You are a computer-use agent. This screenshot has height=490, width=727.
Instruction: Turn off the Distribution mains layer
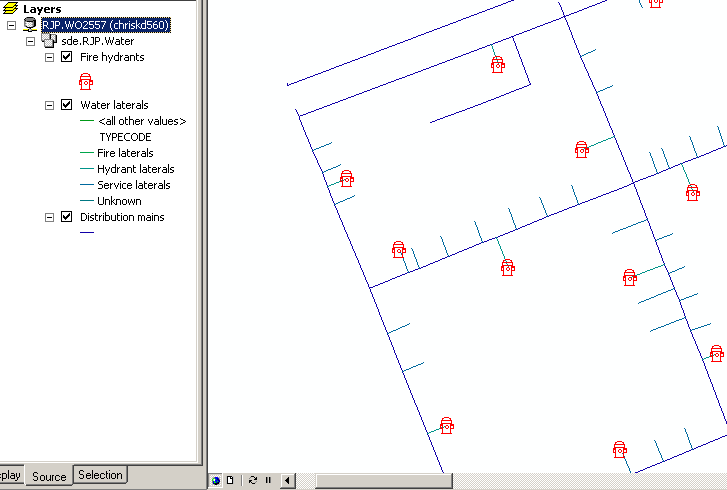(x=67, y=217)
